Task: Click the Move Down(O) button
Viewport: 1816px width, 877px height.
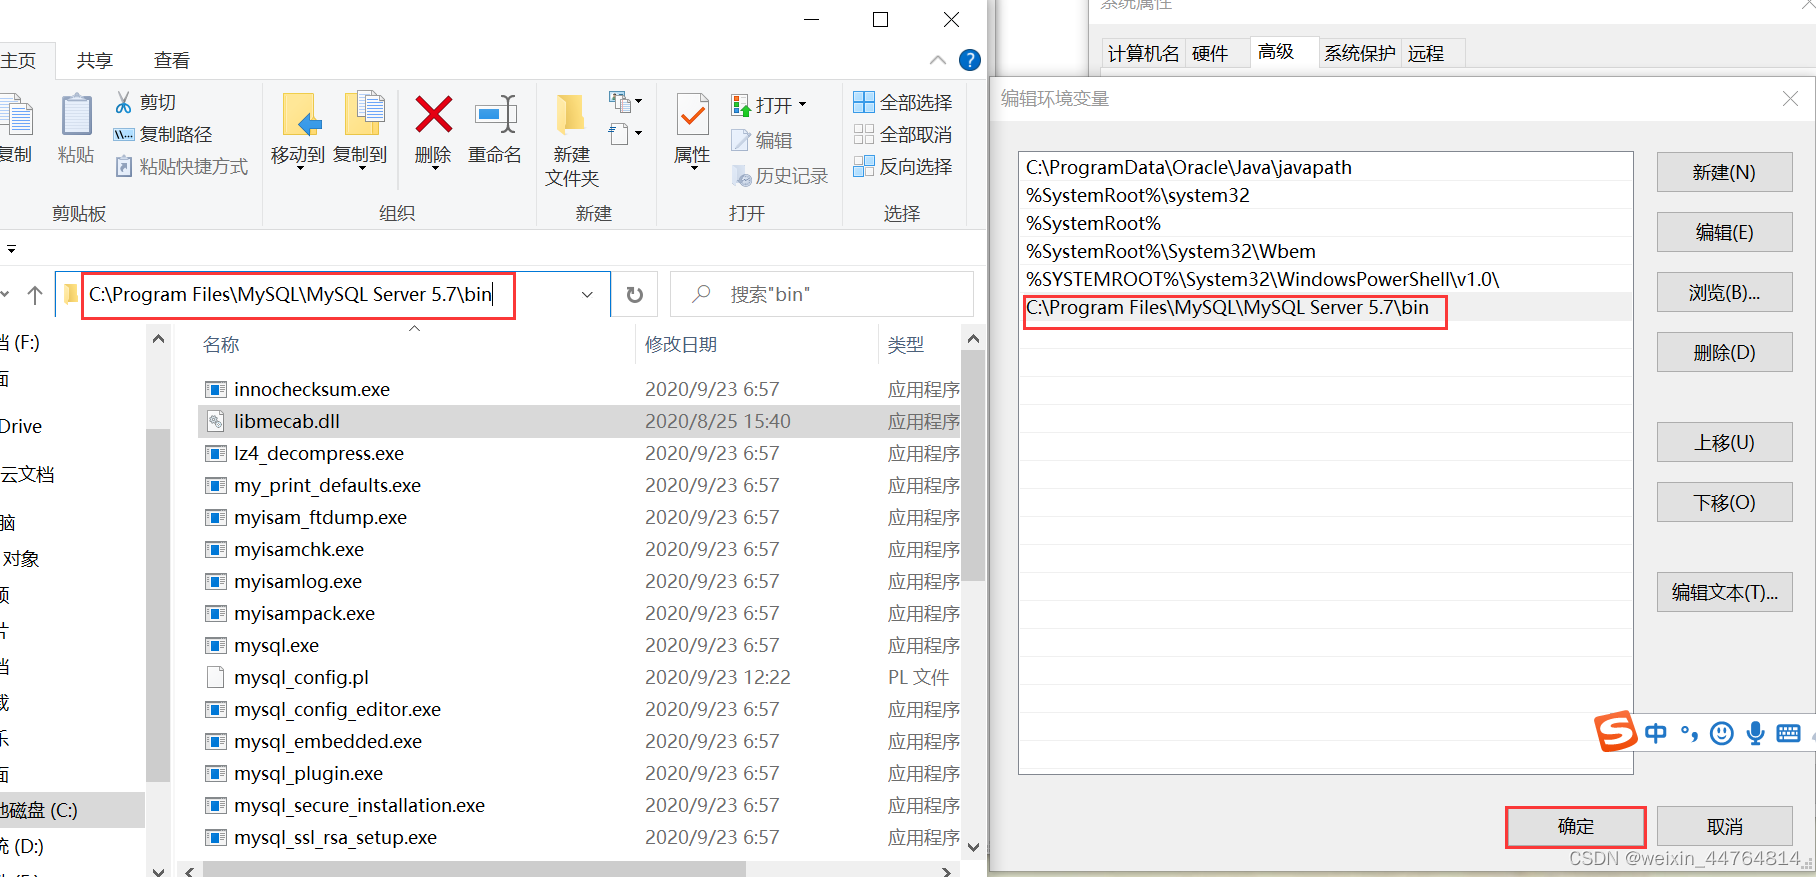Action: point(1724,502)
